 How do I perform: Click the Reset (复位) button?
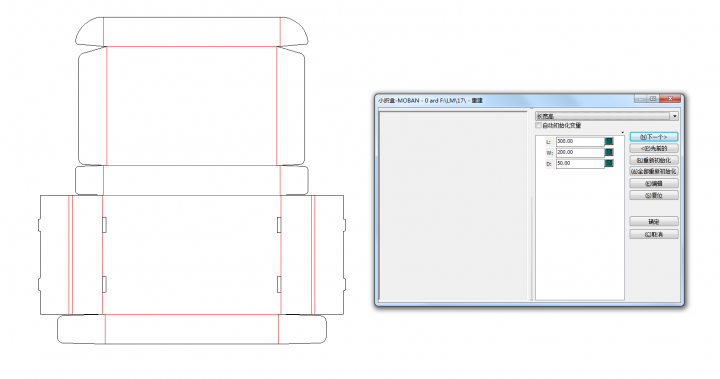click(654, 195)
